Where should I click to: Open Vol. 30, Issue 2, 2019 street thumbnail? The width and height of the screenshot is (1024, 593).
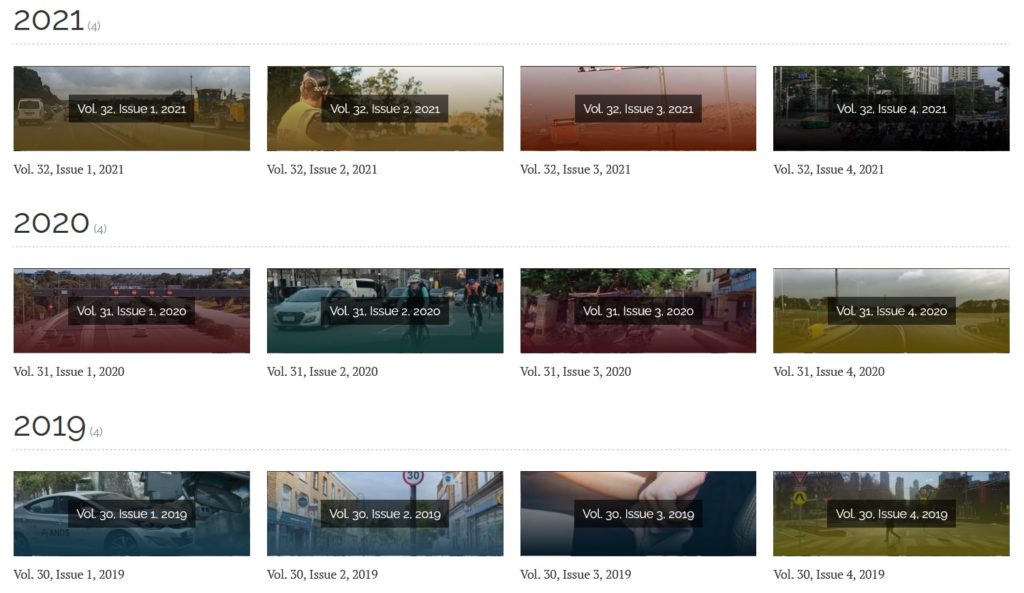point(385,514)
